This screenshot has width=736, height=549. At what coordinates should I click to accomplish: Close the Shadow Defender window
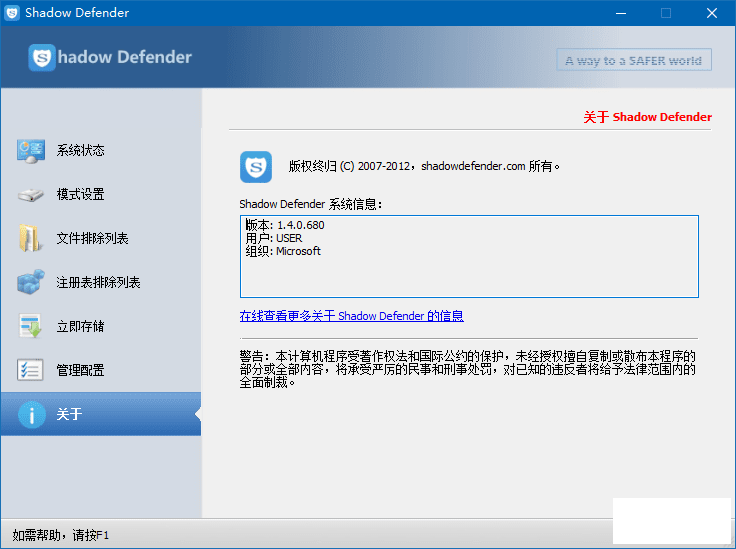[x=712, y=13]
